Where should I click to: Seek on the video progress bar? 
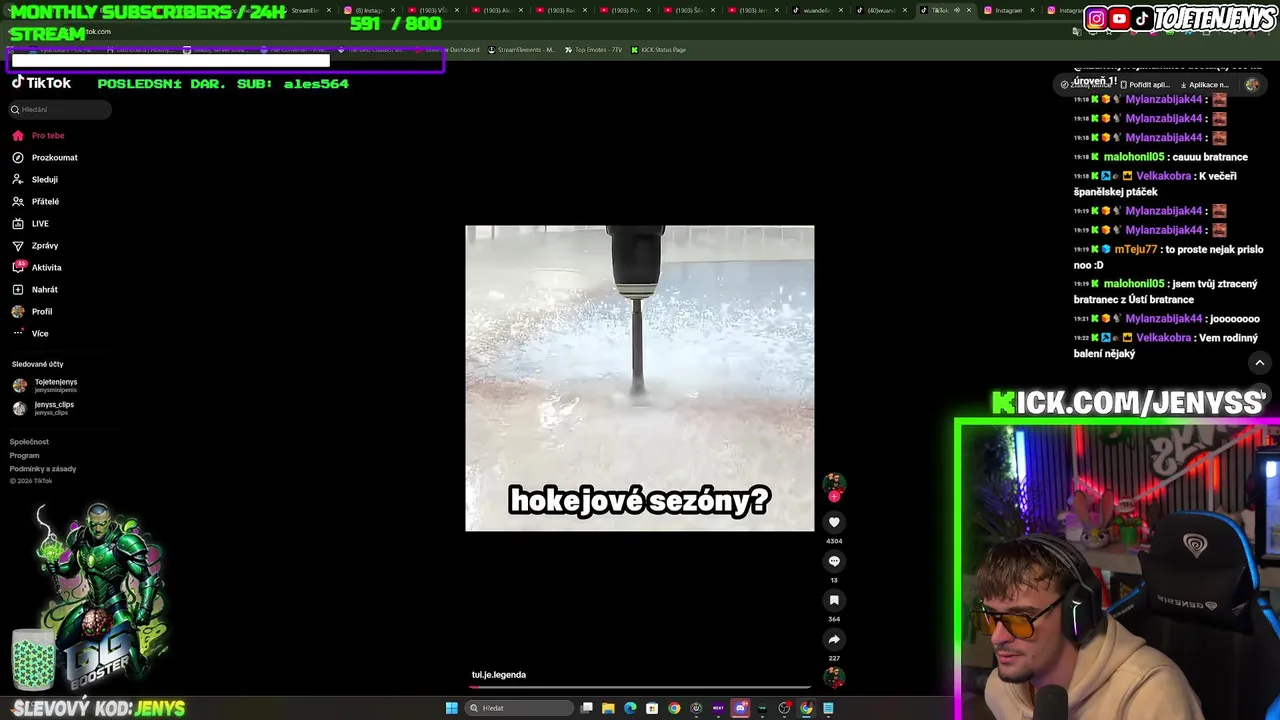[640, 687]
